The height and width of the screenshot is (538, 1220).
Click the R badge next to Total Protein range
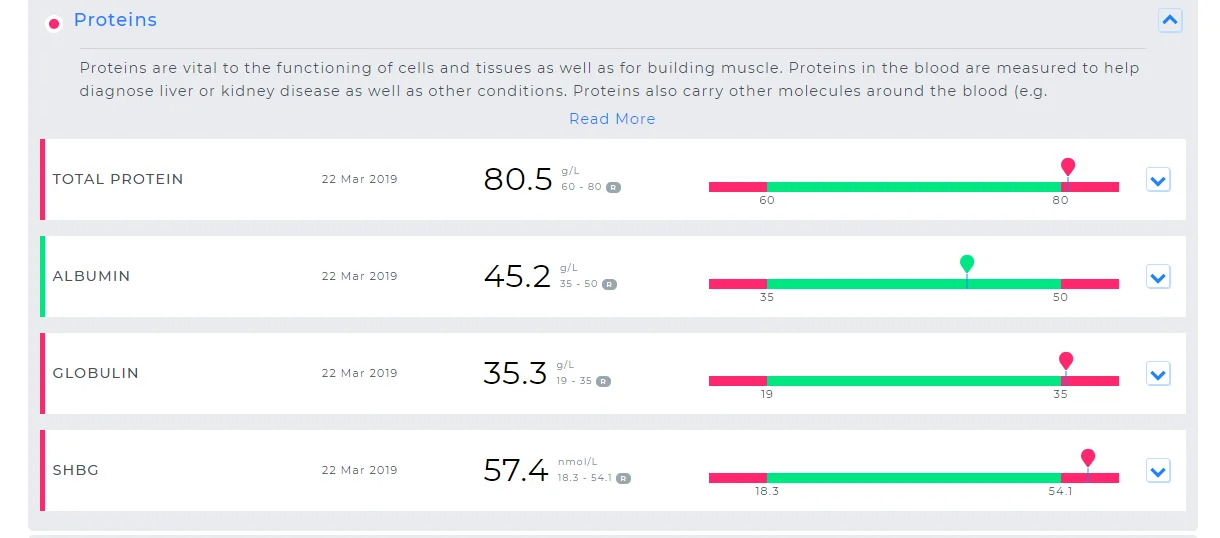tap(614, 187)
